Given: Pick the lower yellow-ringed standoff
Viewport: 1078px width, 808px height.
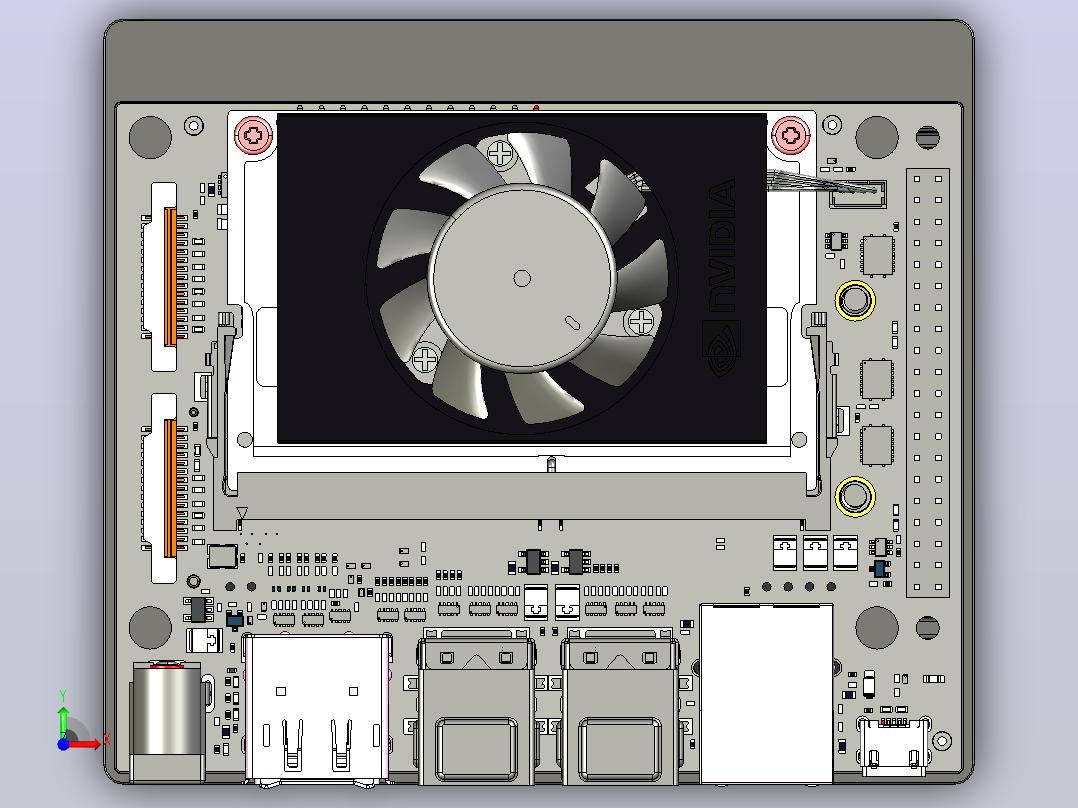Looking at the screenshot, I should 855,496.
